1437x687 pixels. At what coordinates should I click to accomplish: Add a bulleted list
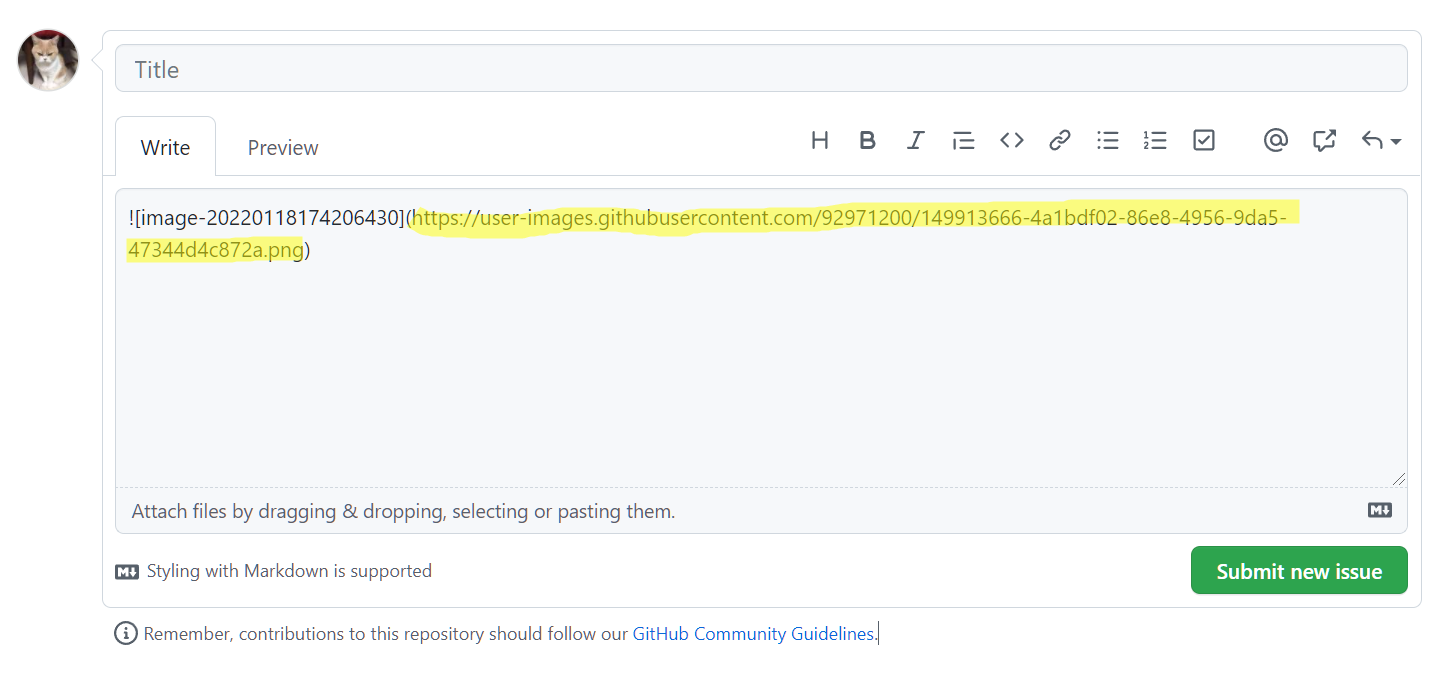pyautogui.click(x=1107, y=141)
